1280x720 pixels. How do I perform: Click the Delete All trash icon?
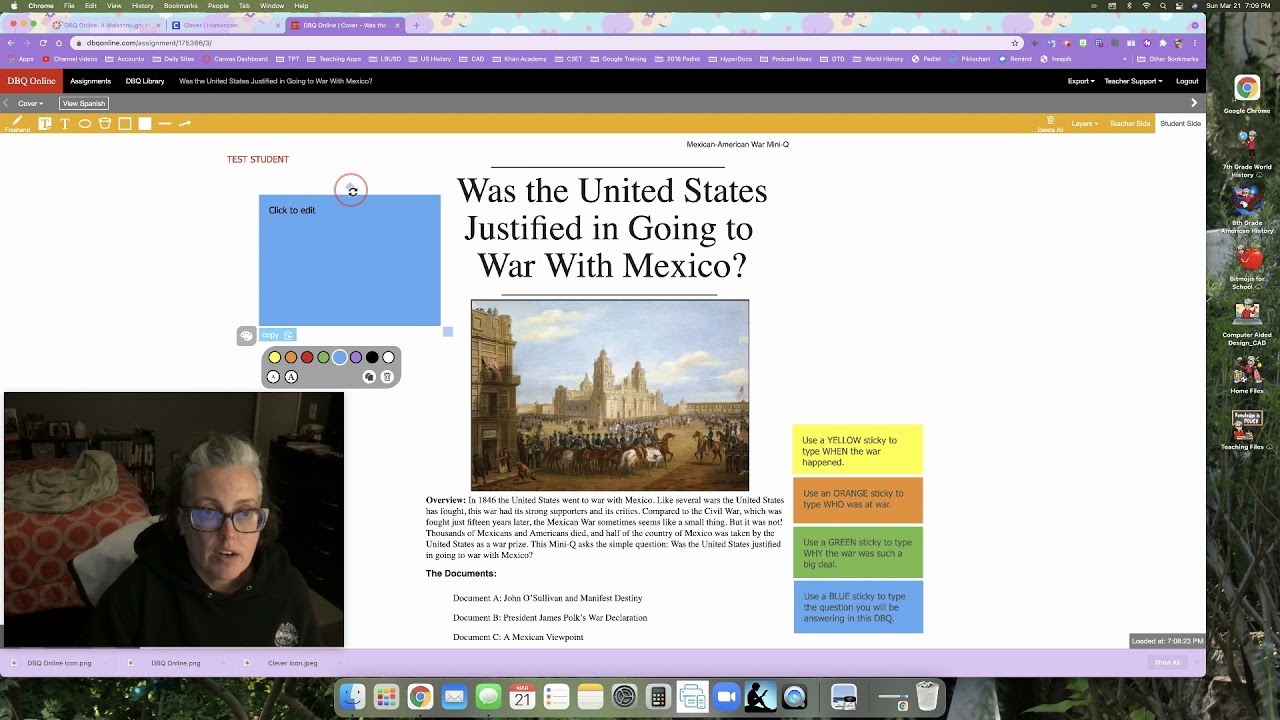(x=1050, y=124)
